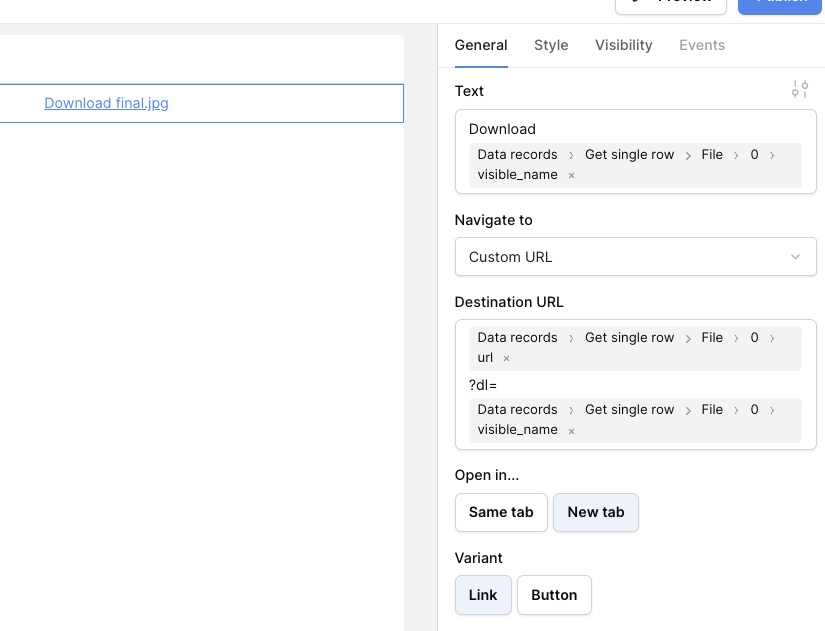Screen dimensions: 825x631
Task: Remove the url chip from Destination URL
Action: click(506, 358)
